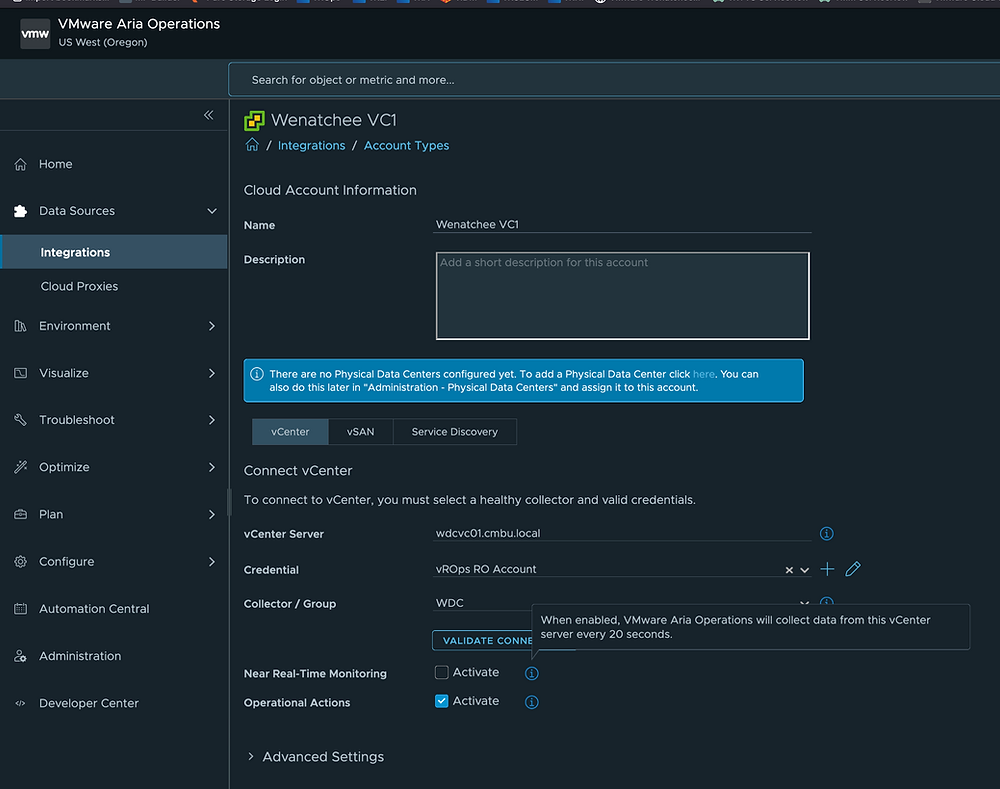Click the Account Types breadcrumb link

(406, 145)
